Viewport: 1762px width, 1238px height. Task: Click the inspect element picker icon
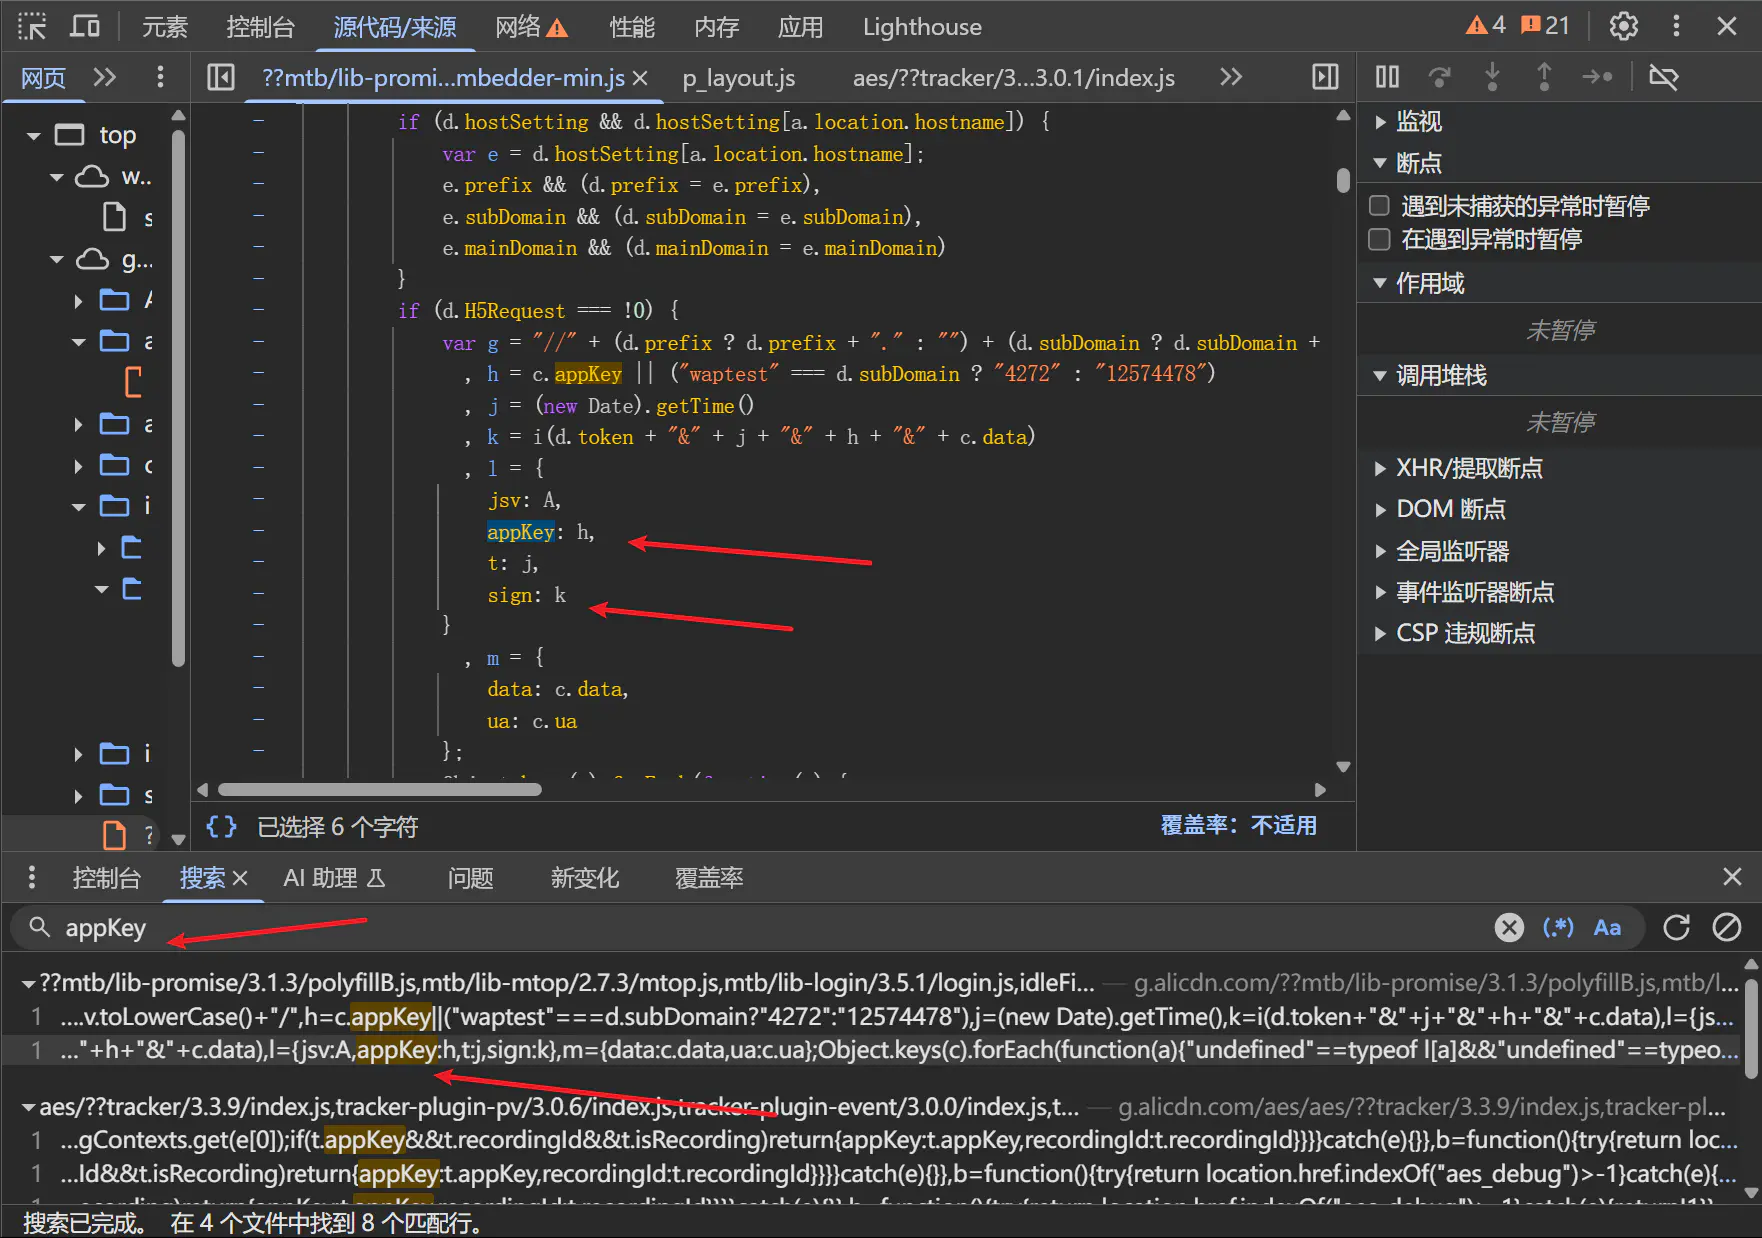click(32, 27)
